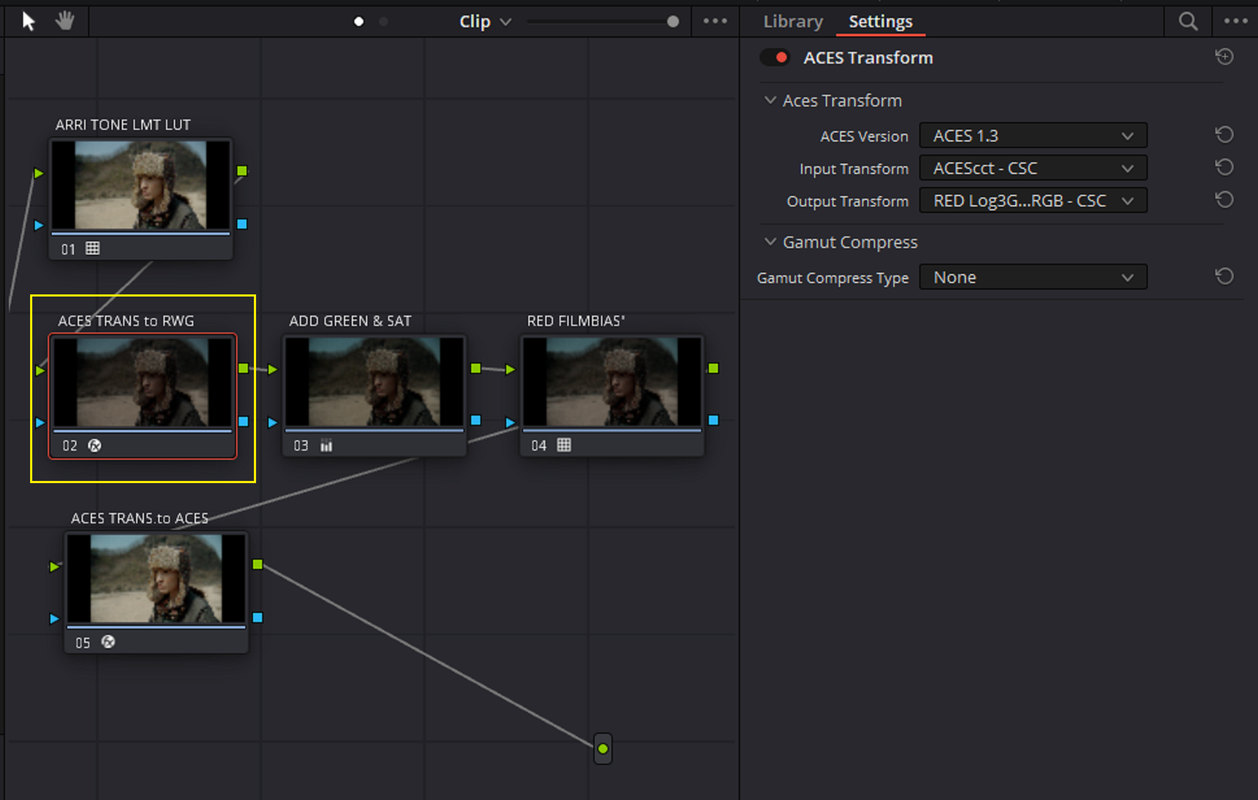
Task: Click the "ACES TRANS.to ACES" node label
Action: coord(140,518)
